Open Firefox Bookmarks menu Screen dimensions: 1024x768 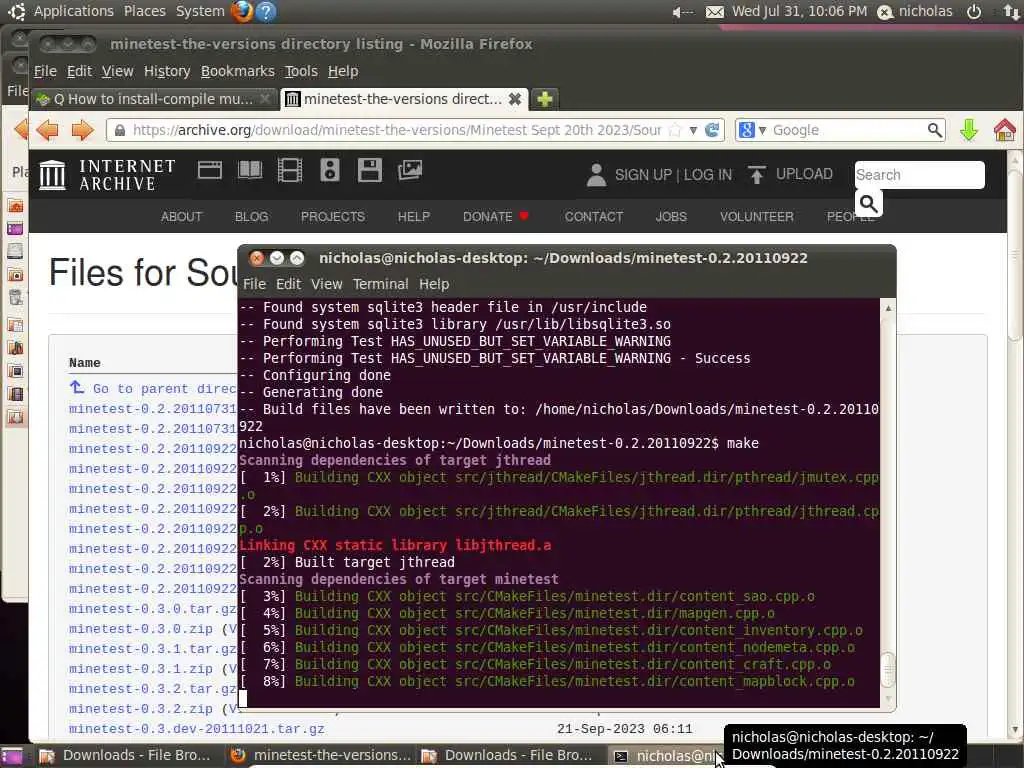tap(237, 71)
